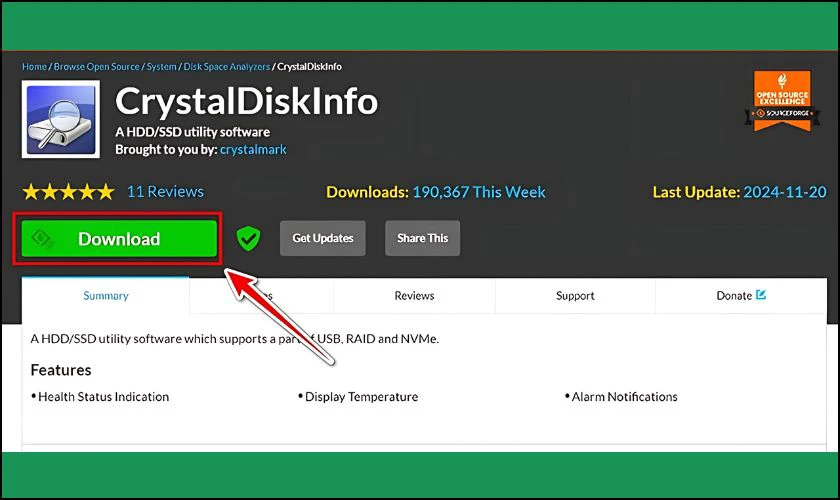Viewport: 840px width, 500px height.
Task: Click the green security shield checkmark icon
Action: tap(249, 238)
